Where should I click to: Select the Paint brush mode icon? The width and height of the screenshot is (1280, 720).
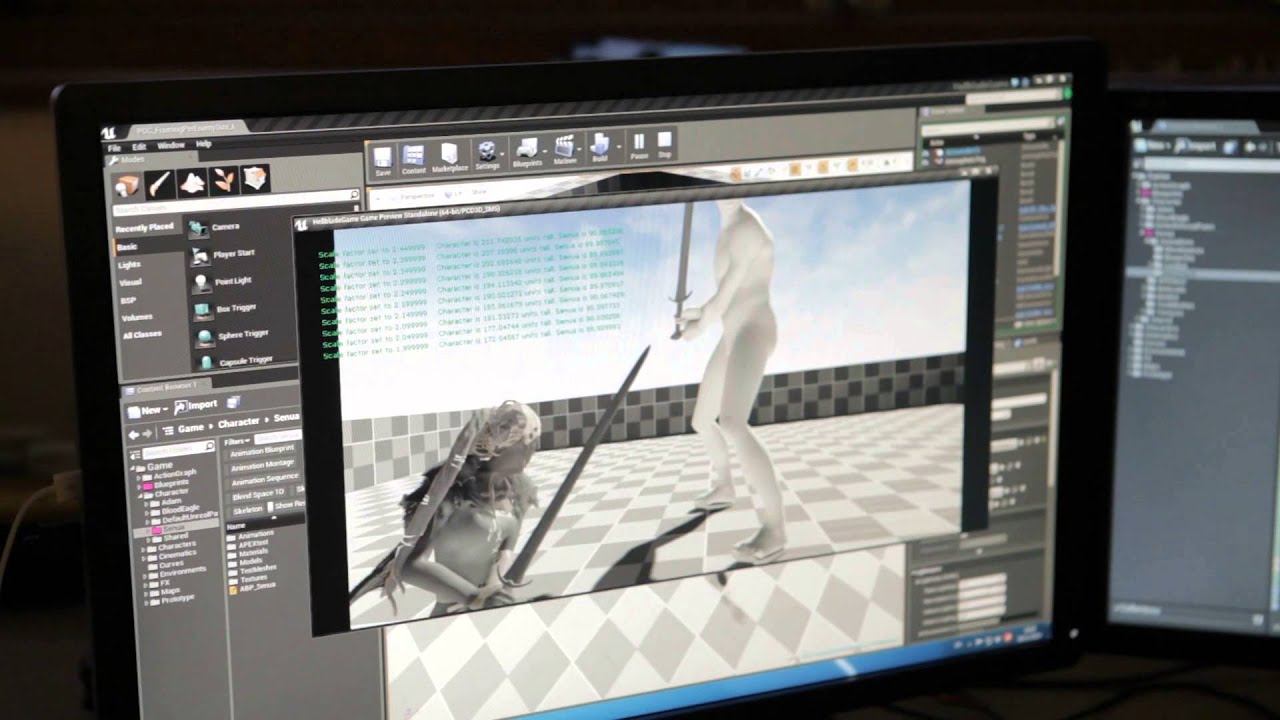pyautogui.click(x=159, y=184)
